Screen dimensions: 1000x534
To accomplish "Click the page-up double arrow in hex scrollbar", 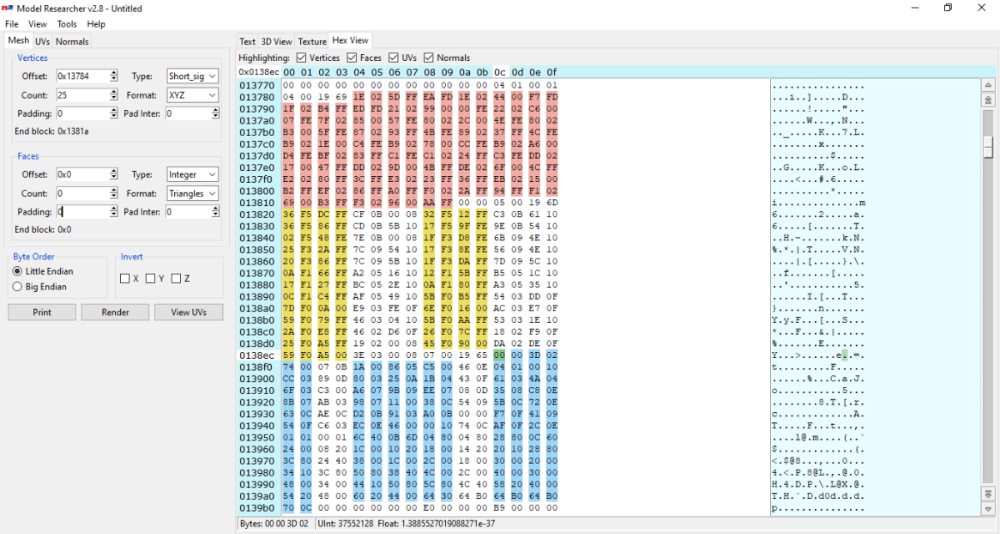I will 988,100.
